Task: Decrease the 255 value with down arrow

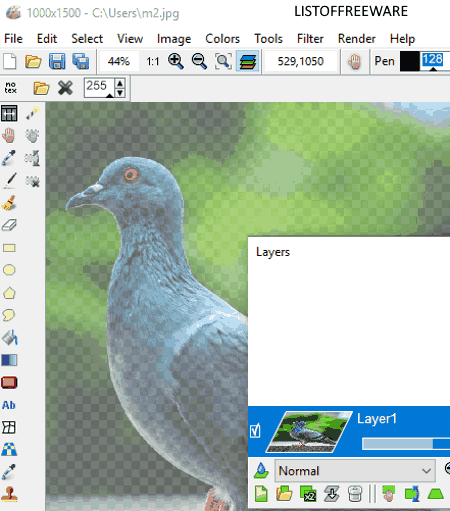Action: [120, 92]
